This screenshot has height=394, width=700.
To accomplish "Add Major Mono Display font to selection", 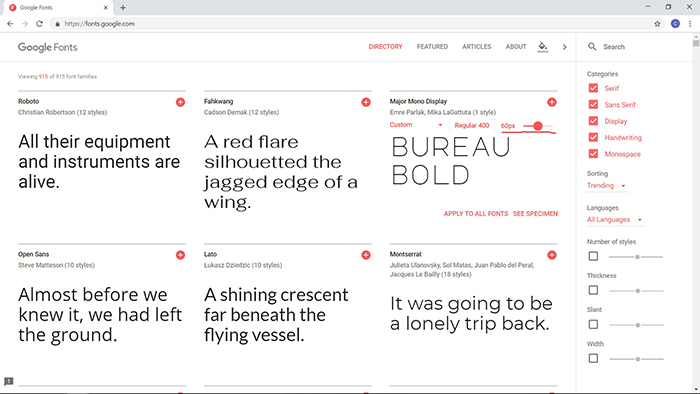I will pos(552,102).
